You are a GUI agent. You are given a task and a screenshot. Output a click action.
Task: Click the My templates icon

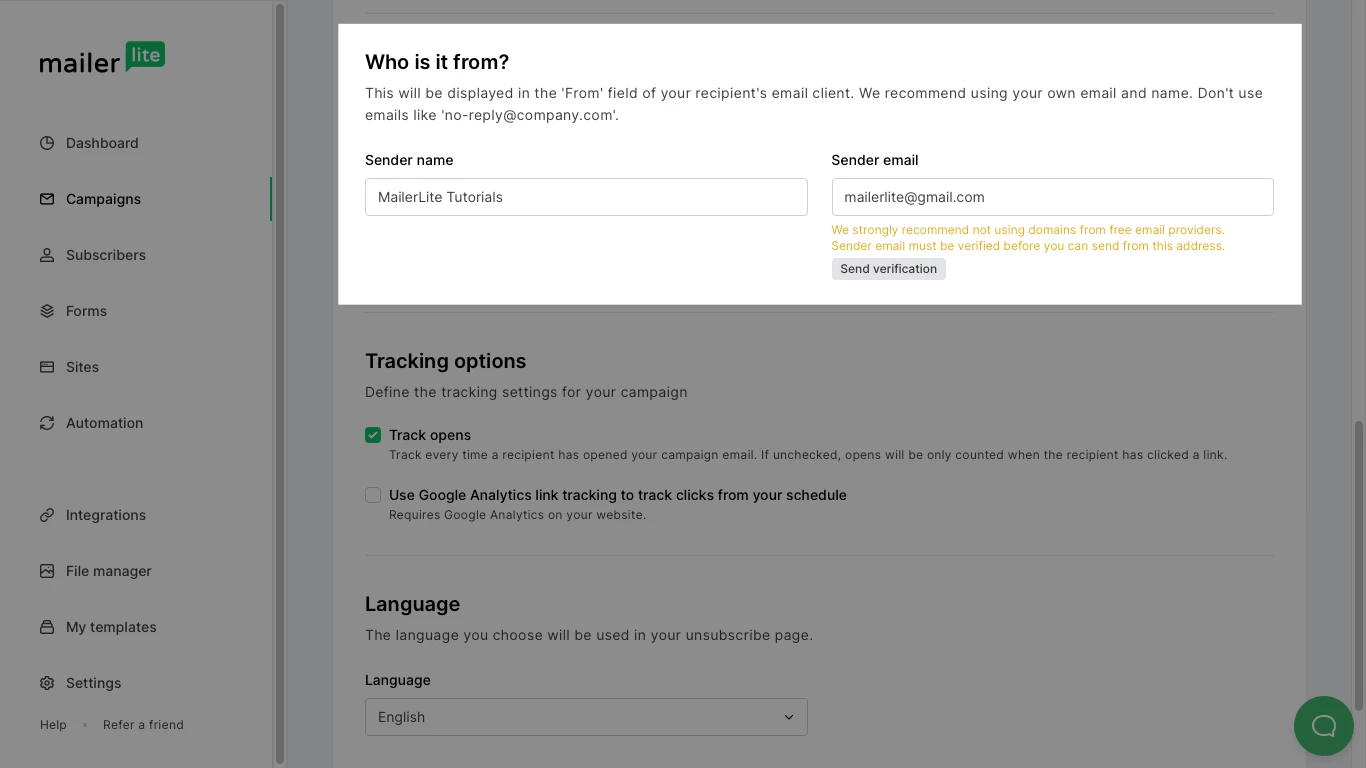point(47,627)
